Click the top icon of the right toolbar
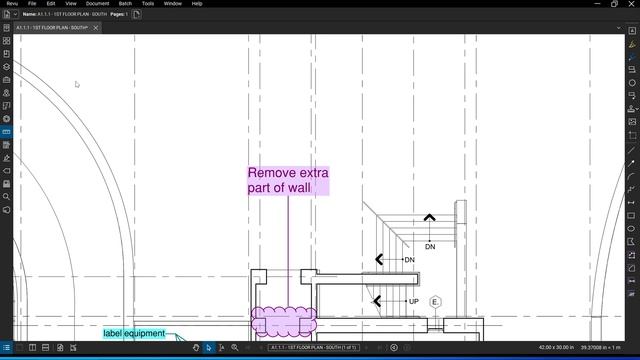This screenshot has height=360, width=640. click(632, 31)
